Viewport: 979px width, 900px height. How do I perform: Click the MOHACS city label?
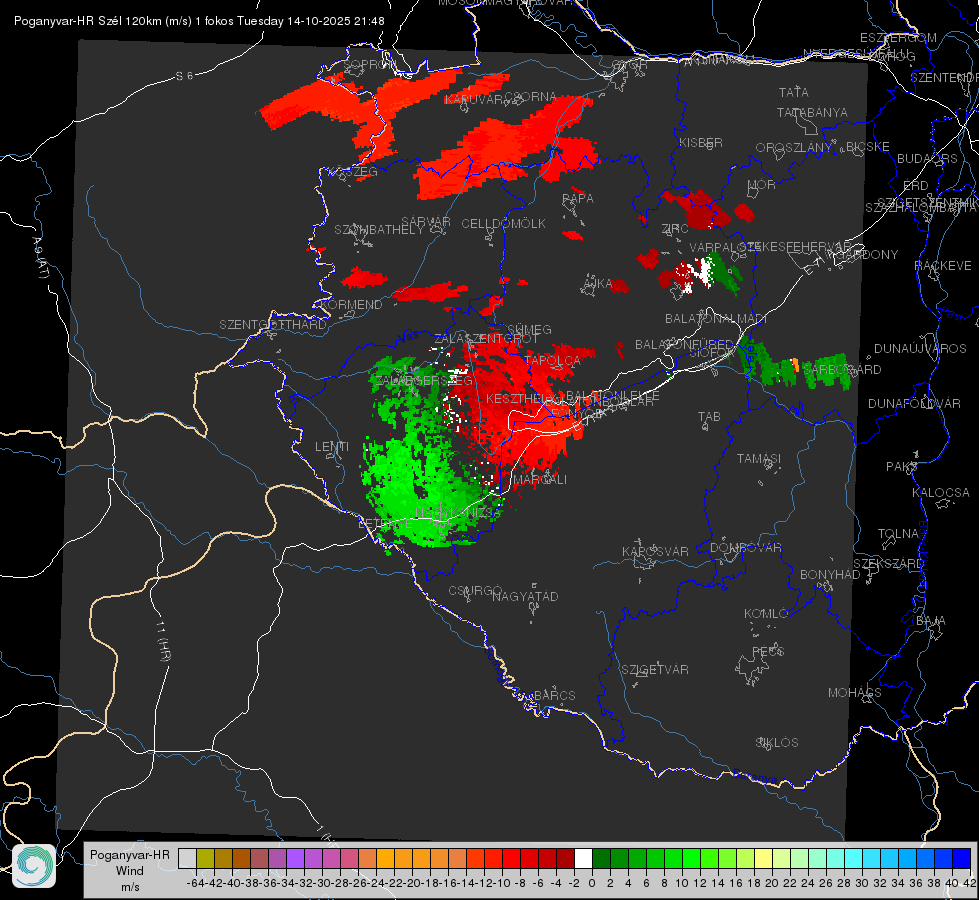pos(855,693)
